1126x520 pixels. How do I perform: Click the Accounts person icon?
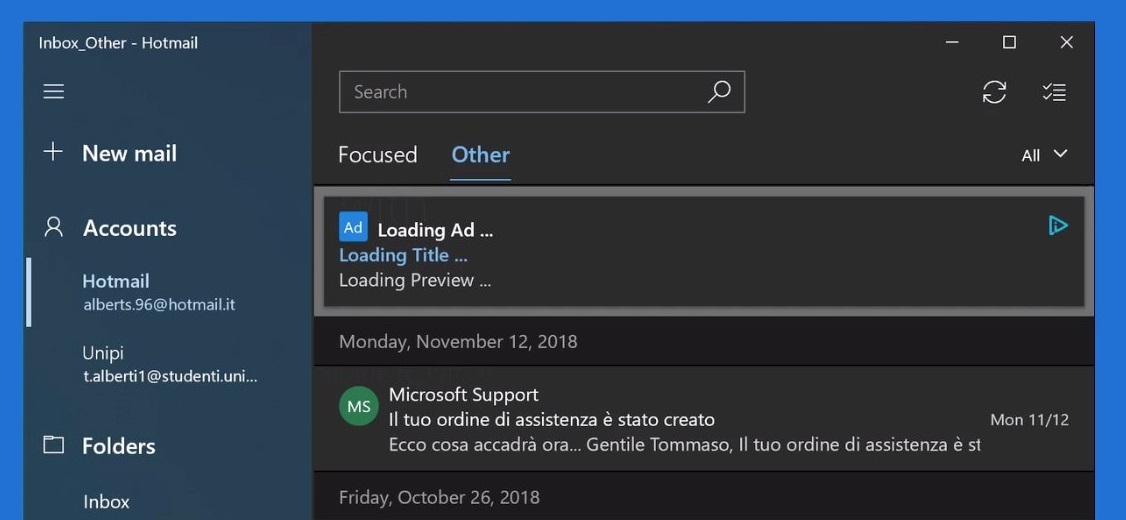54,228
